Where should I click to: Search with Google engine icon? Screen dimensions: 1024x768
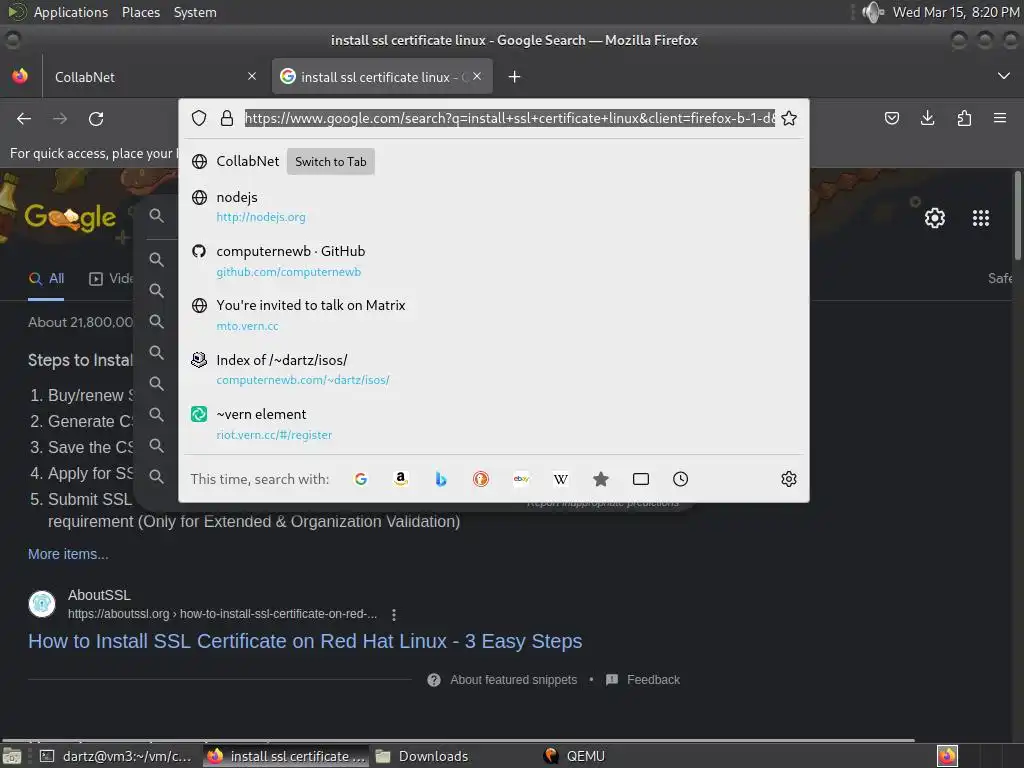[x=360, y=479]
